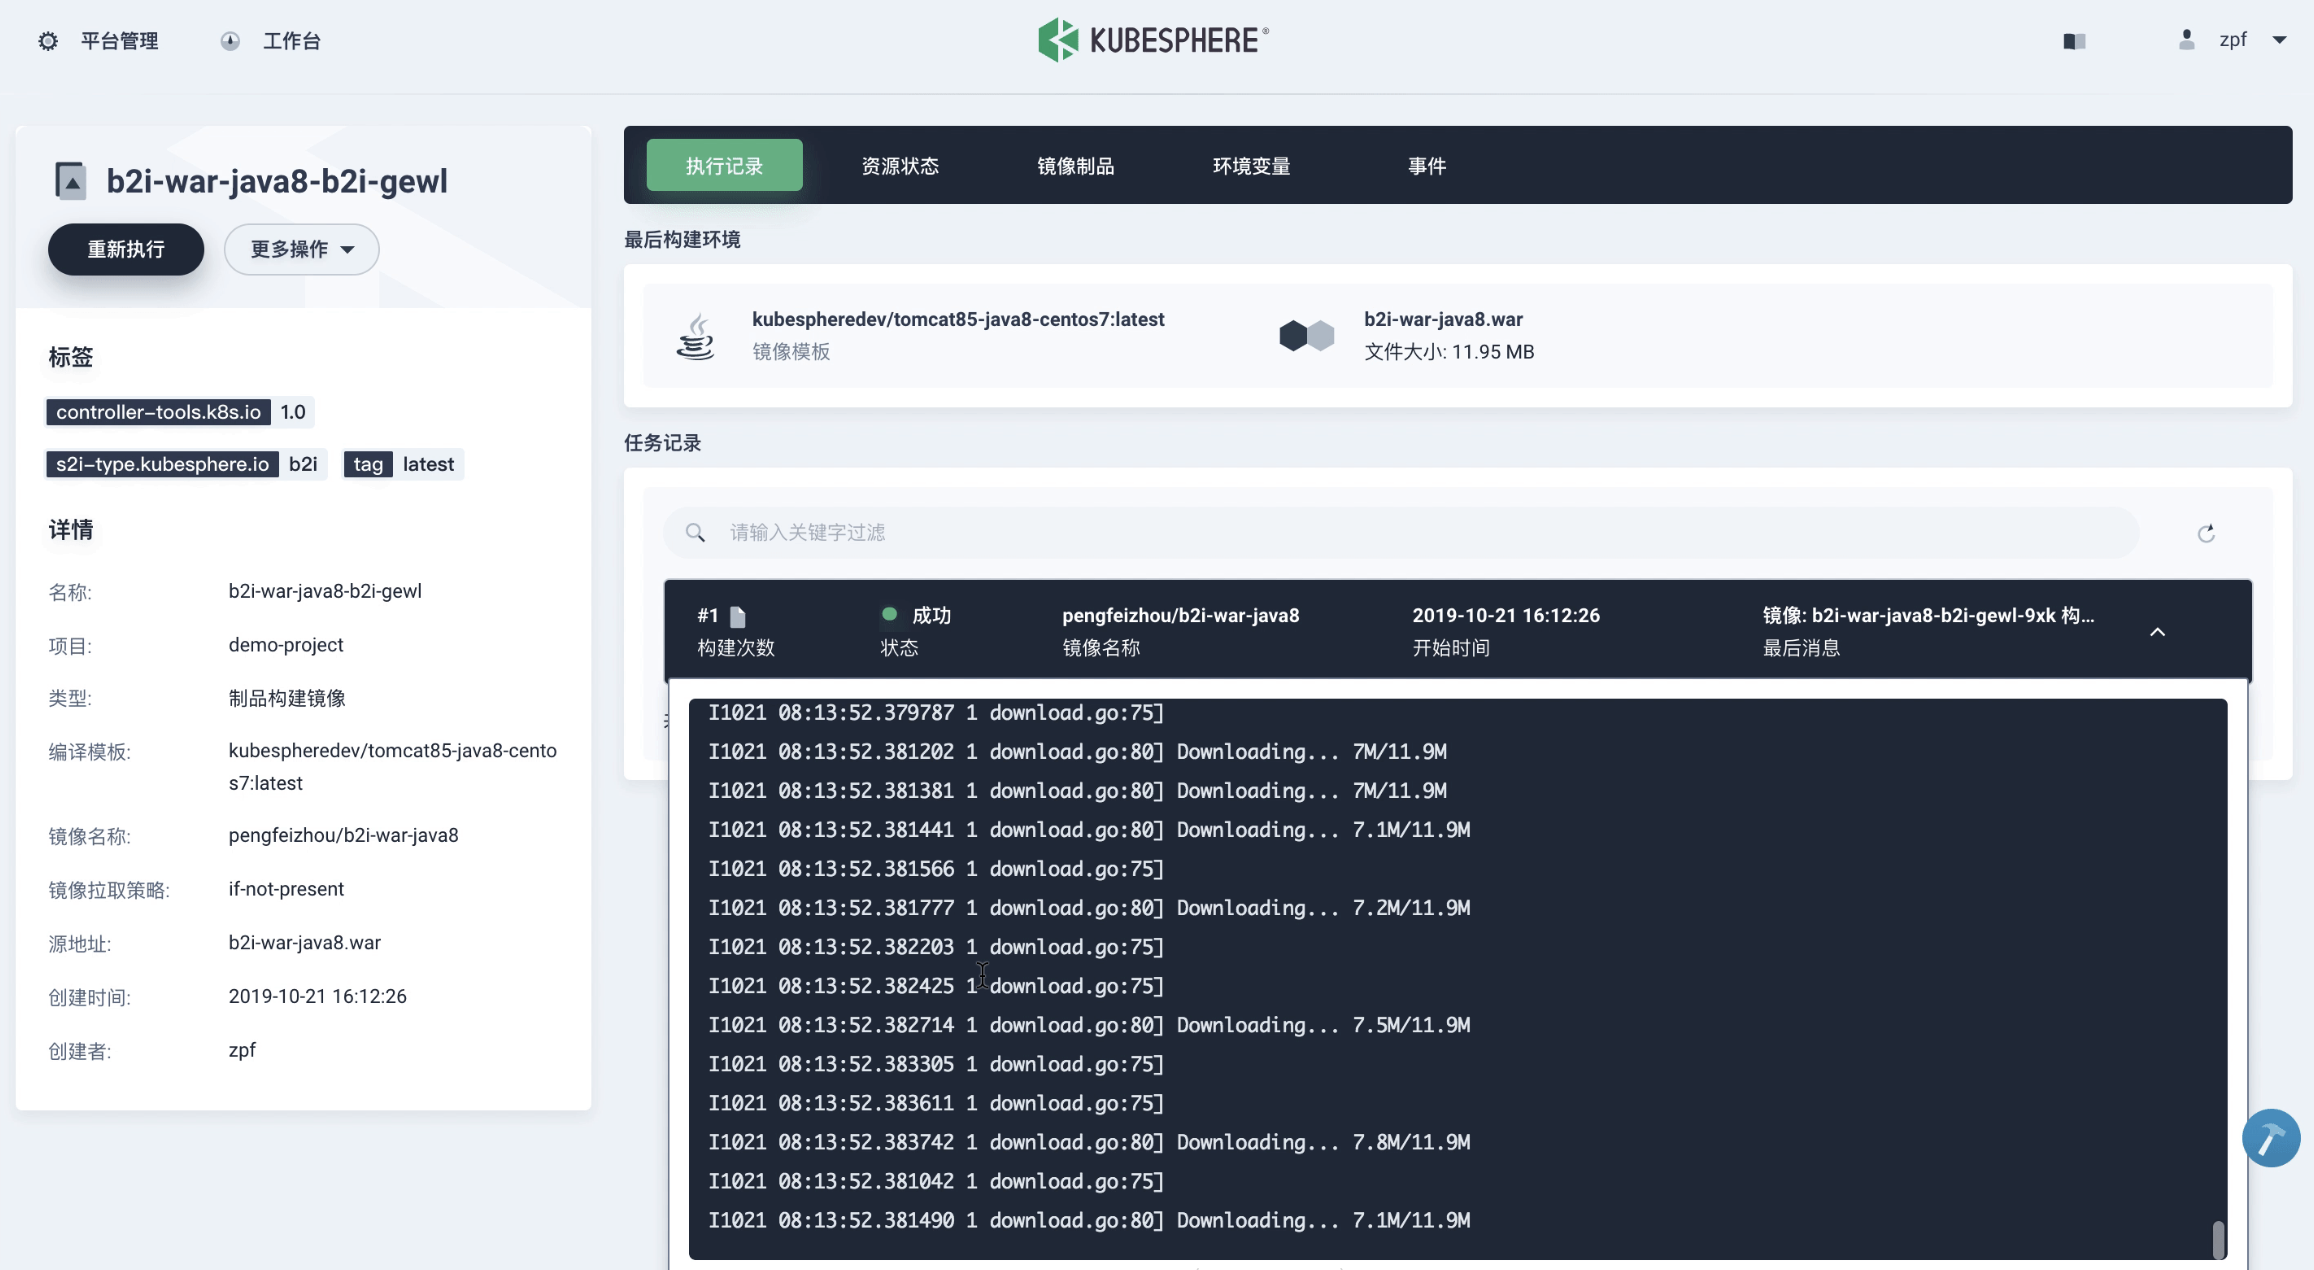Click the refresh icon next to filter box

click(x=2206, y=533)
